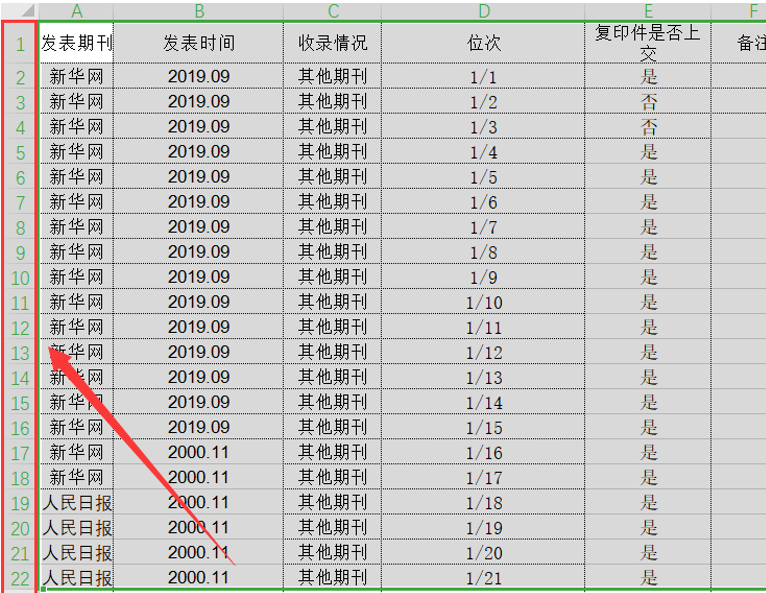Viewport: 766px width, 593px height.
Task: Click 2019.09 in row 16
Action: [199, 427]
